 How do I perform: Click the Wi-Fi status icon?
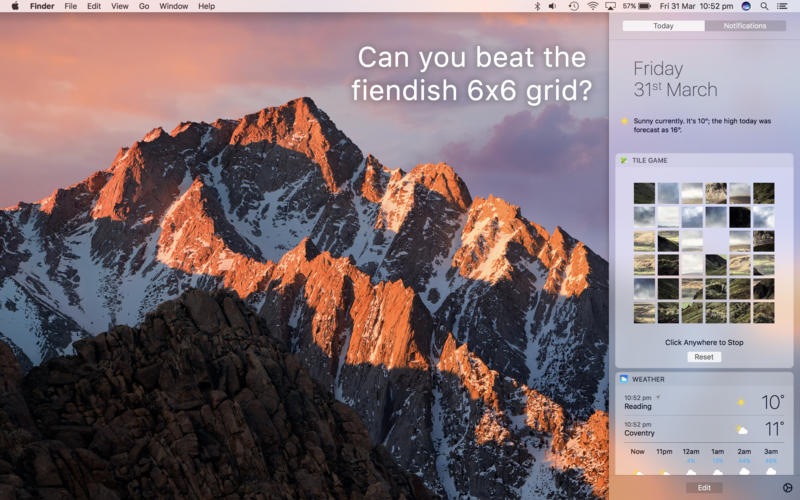(x=592, y=6)
